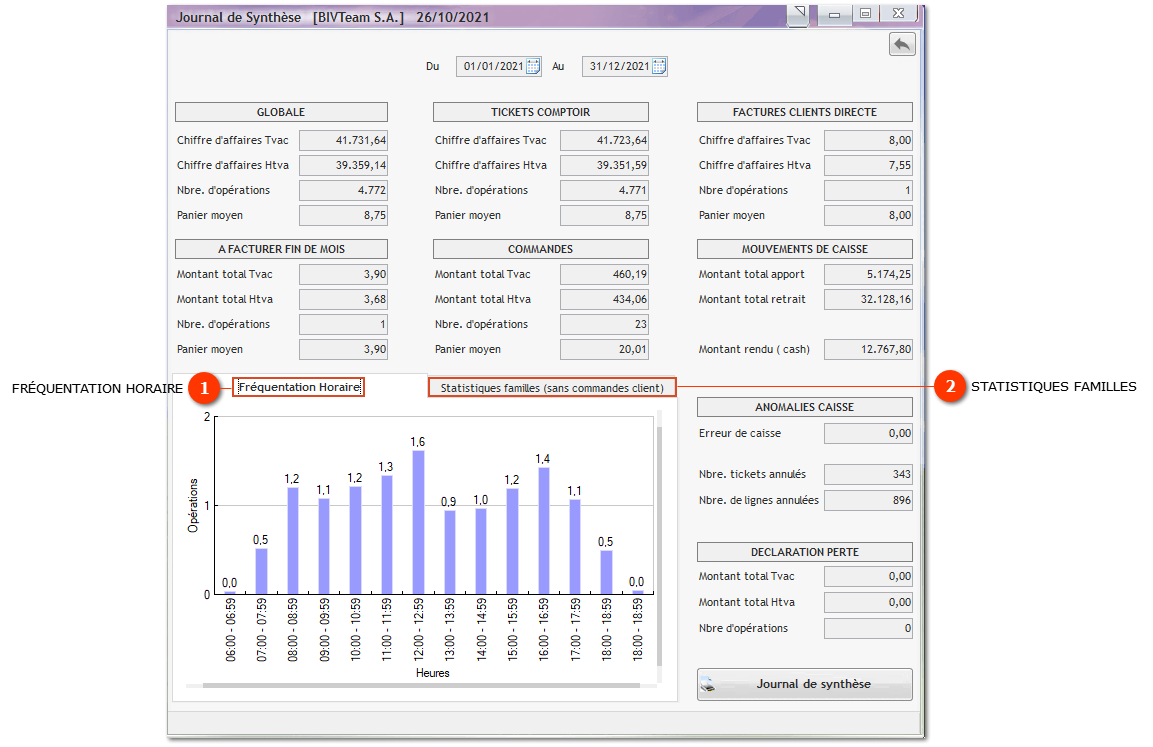Maximize the Journal de Synthèse window

[865, 14]
